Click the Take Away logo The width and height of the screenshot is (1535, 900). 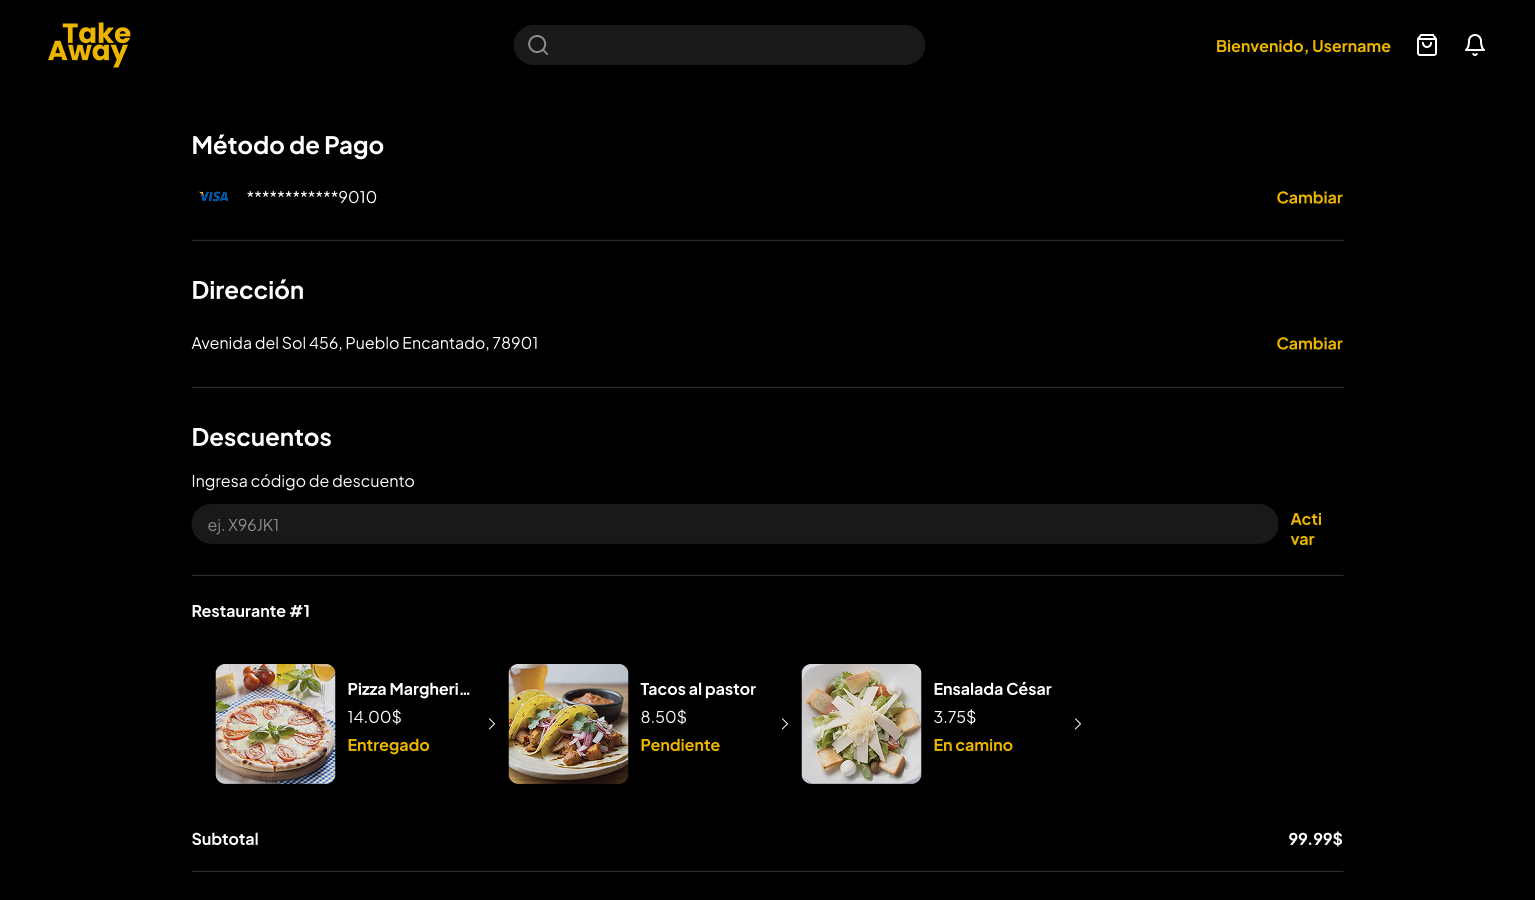tap(89, 45)
